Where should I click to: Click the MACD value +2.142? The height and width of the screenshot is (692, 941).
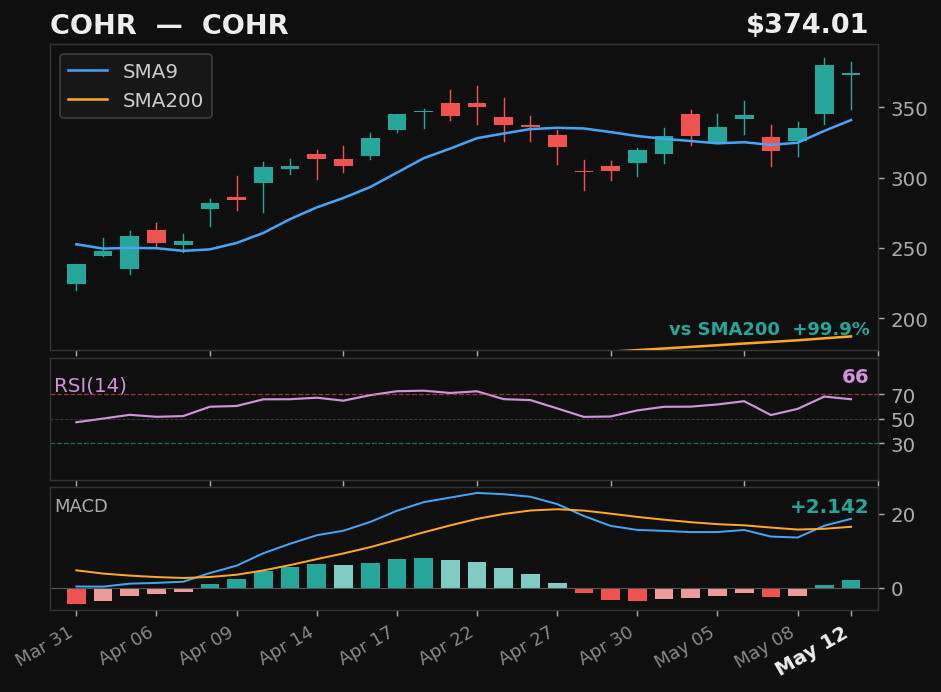tap(829, 506)
